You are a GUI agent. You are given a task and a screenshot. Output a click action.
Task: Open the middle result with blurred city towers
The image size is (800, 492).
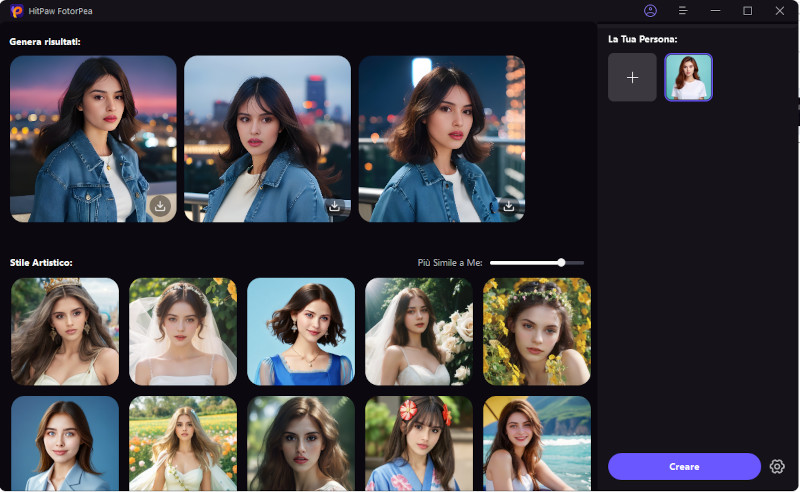pyautogui.click(x=267, y=139)
